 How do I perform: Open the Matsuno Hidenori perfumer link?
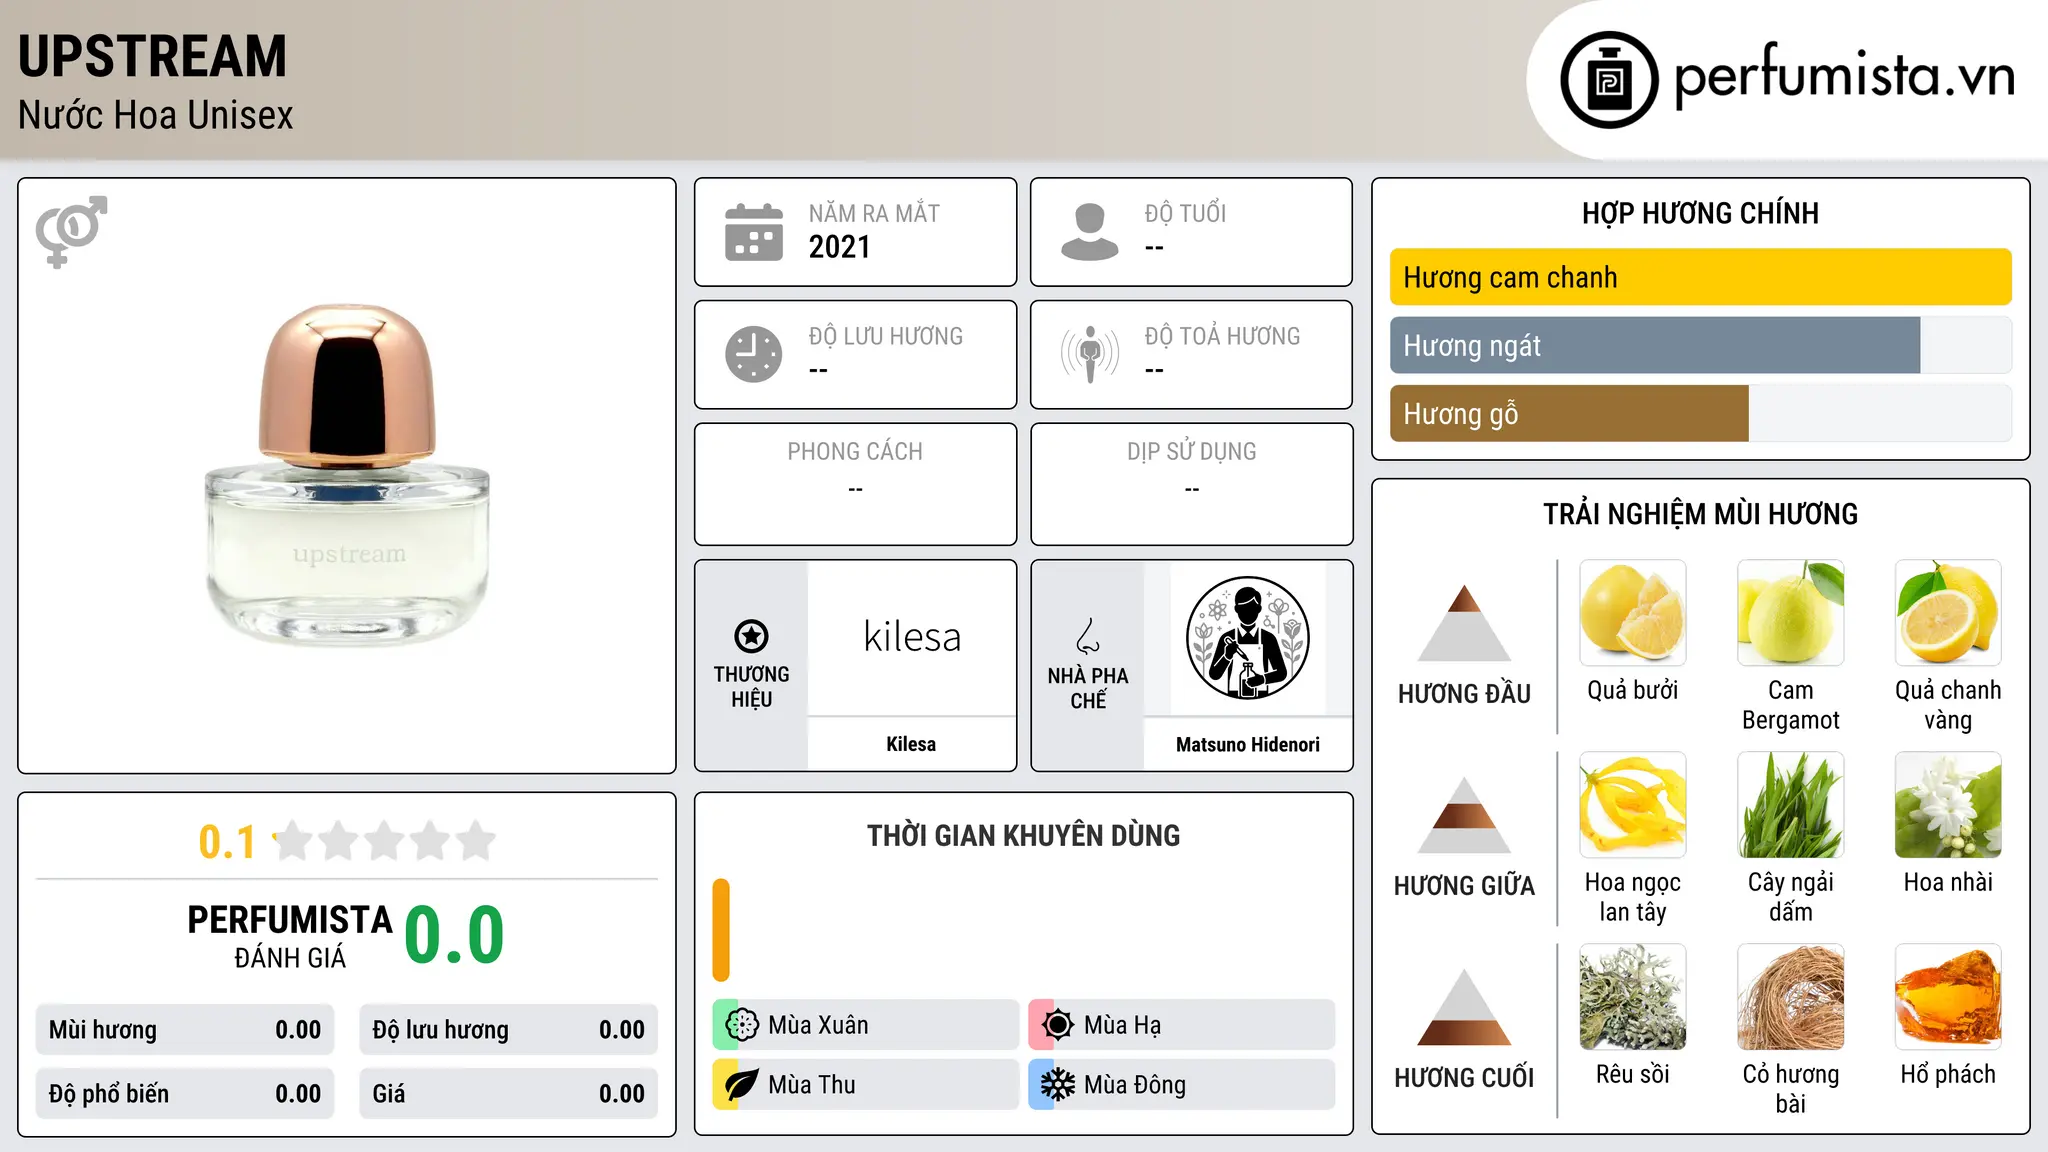point(1248,744)
